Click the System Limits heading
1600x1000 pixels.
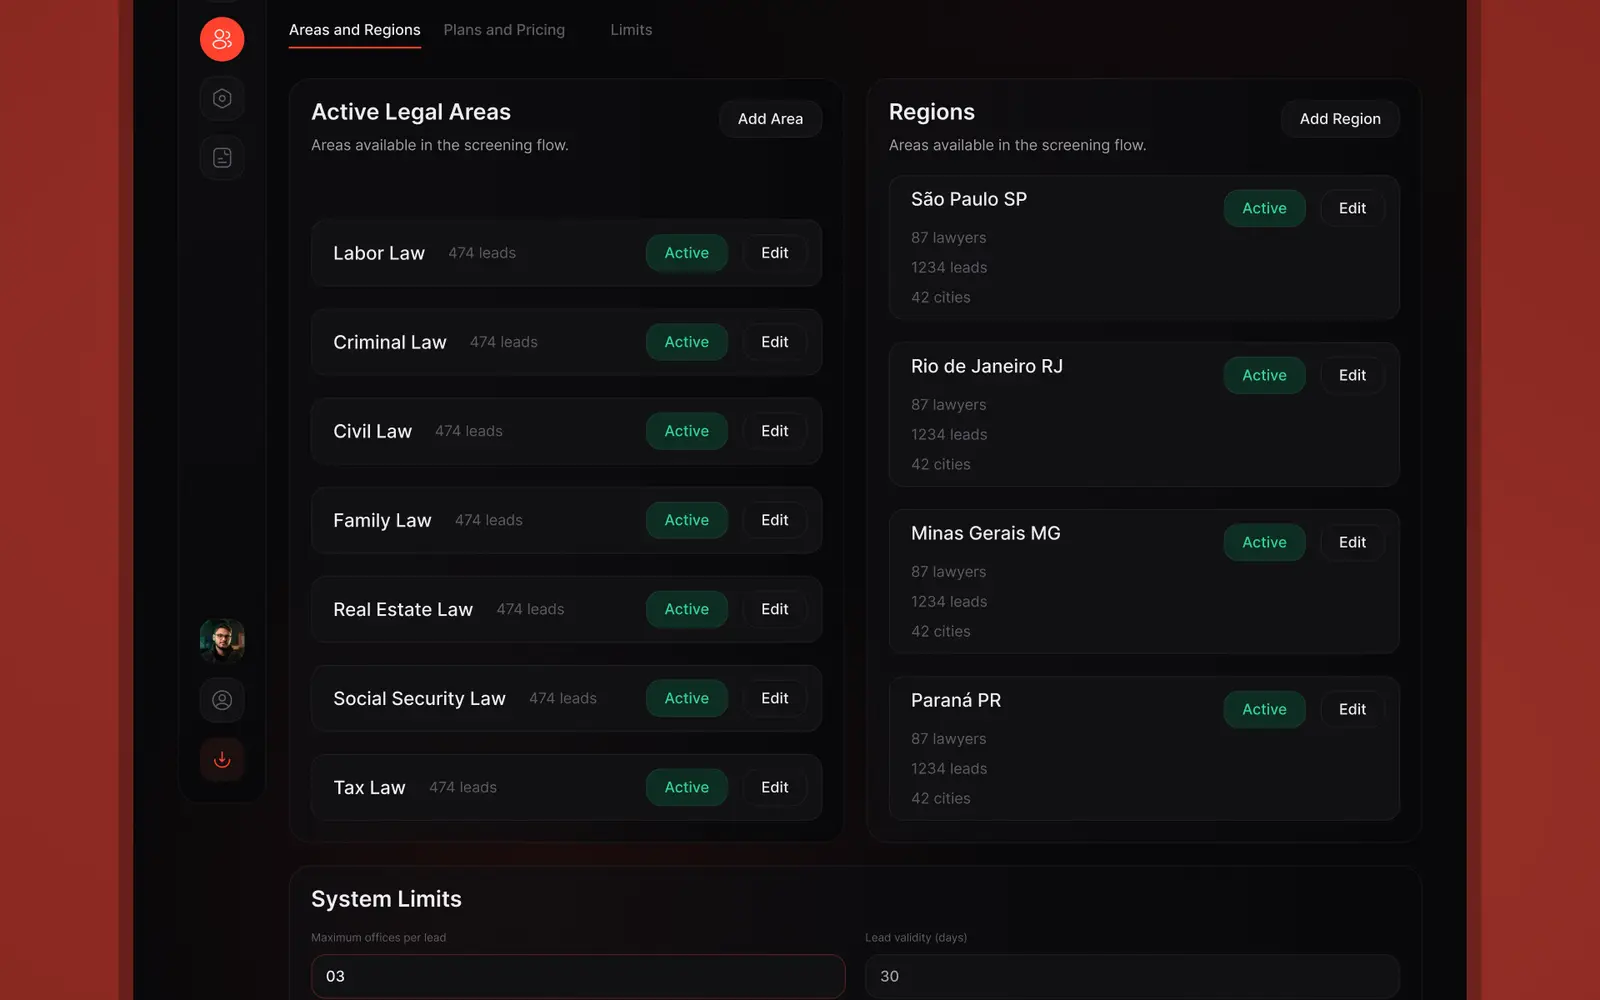[x=386, y=899]
